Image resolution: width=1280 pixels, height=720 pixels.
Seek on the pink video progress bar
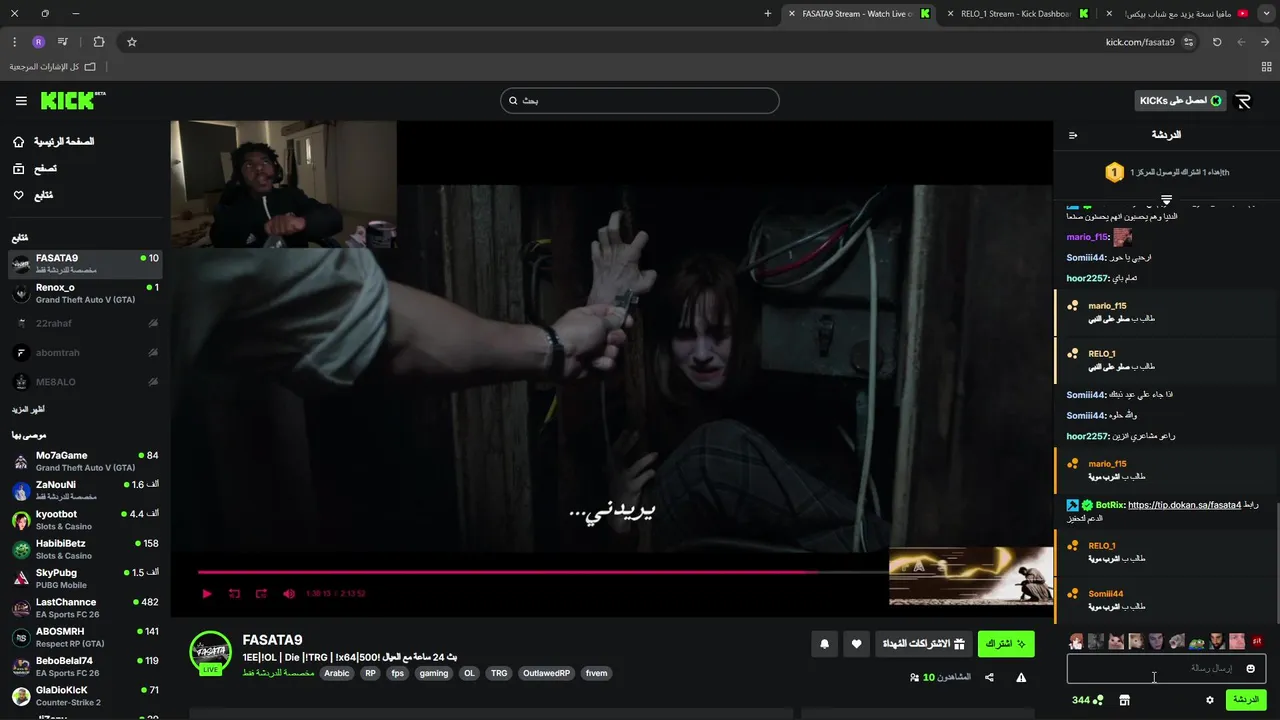[x=543, y=572]
